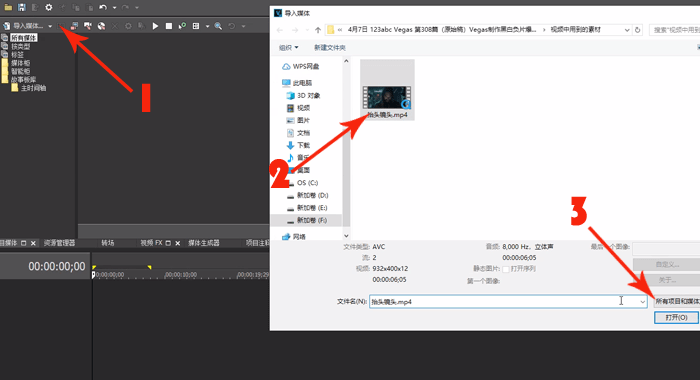Viewport: 700px width, 380px height.
Task: Save the project with the floppy disk icon
Action: tap(21, 7)
